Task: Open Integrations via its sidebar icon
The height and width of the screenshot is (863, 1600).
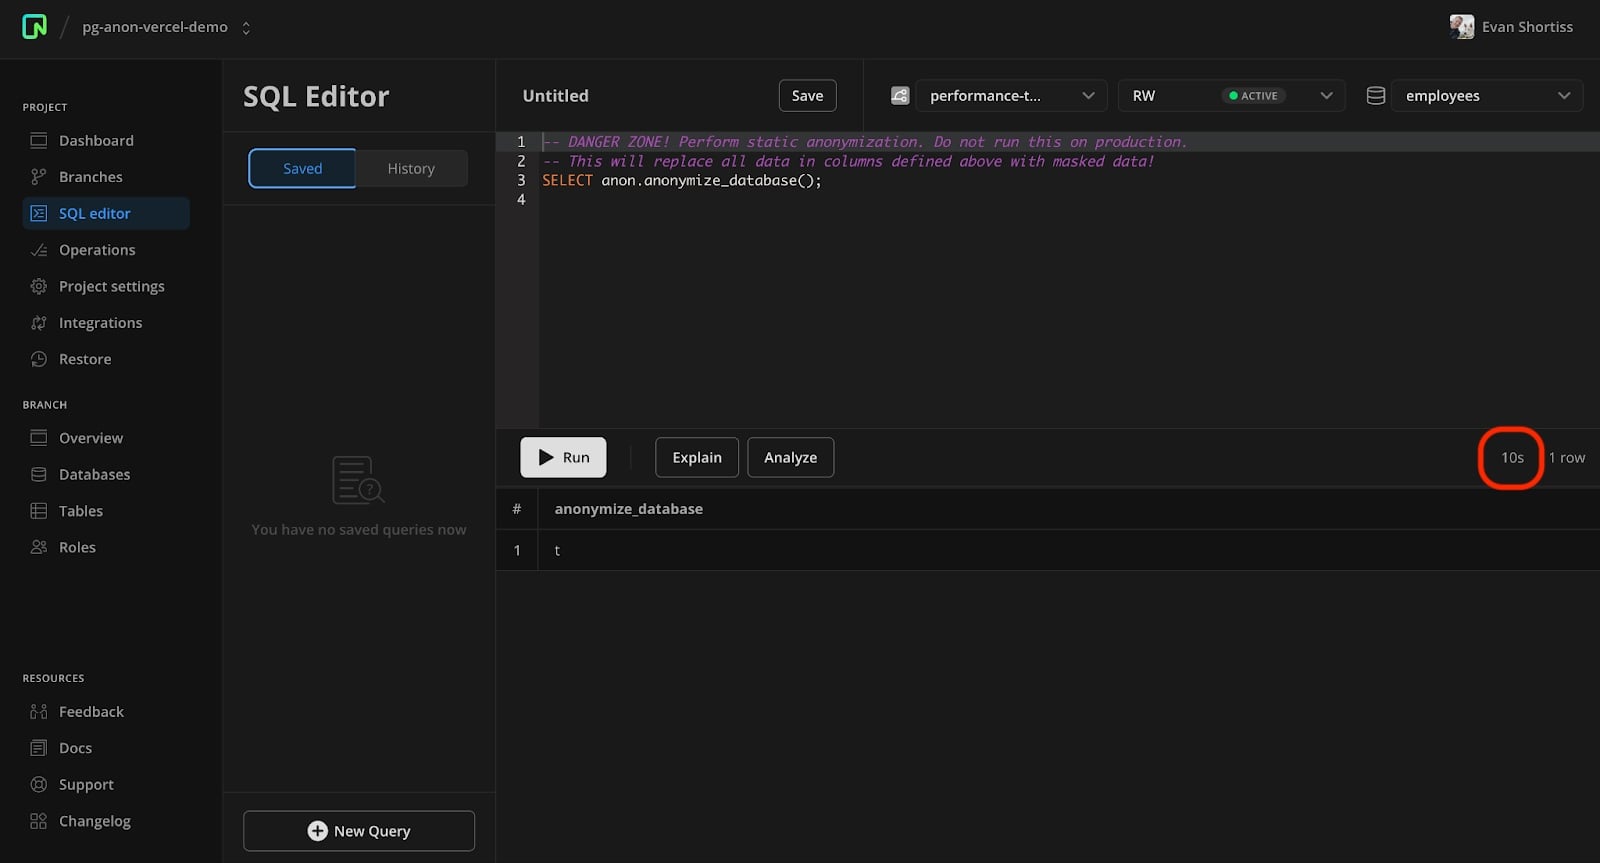Action: pyautogui.click(x=39, y=323)
